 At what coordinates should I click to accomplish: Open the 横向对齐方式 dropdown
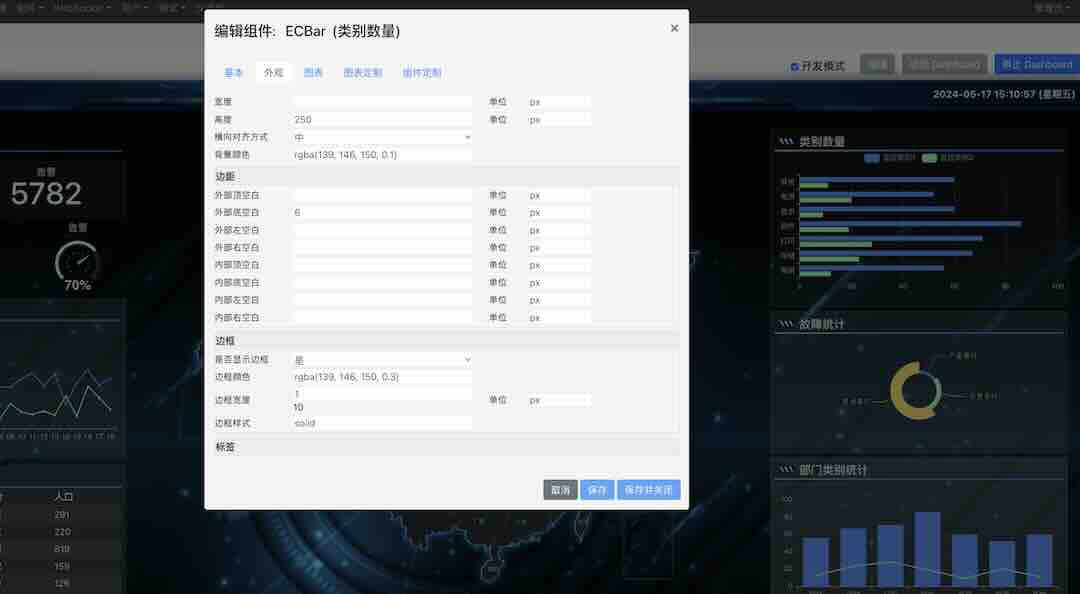[382, 137]
